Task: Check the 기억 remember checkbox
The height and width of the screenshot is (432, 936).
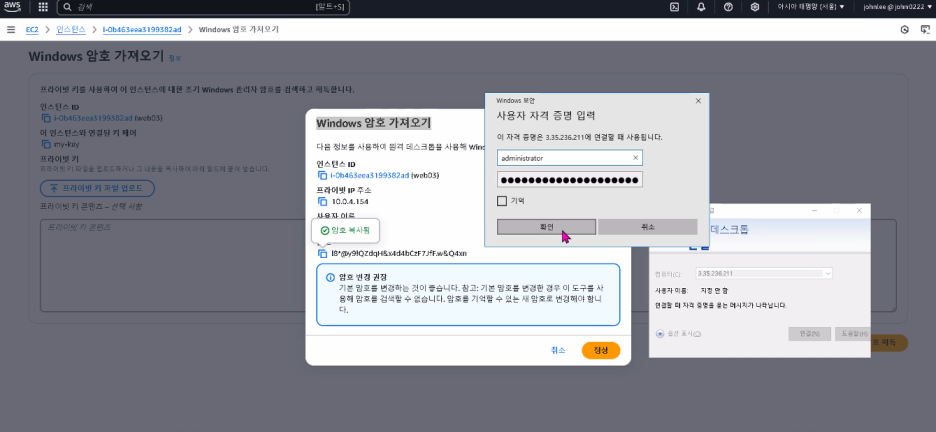Action: tap(501, 201)
